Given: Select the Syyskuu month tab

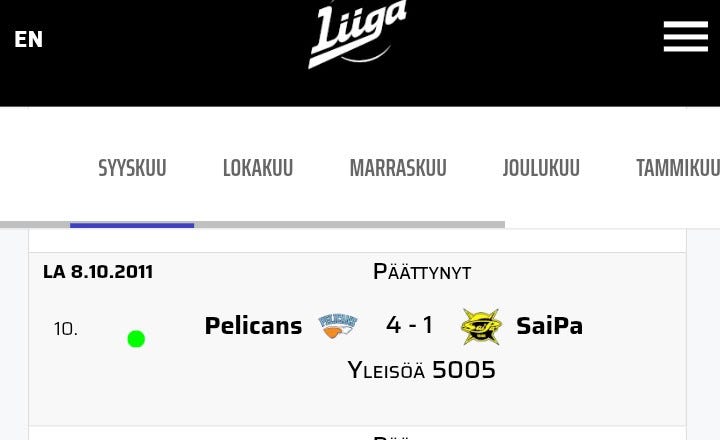Looking at the screenshot, I should click(x=132, y=168).
